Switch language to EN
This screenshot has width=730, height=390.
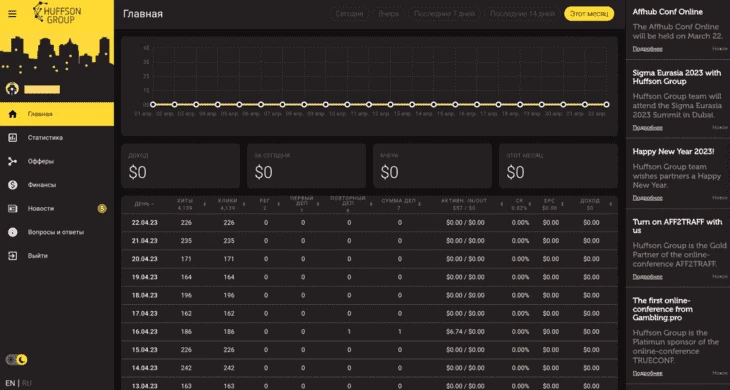[10, 383]
